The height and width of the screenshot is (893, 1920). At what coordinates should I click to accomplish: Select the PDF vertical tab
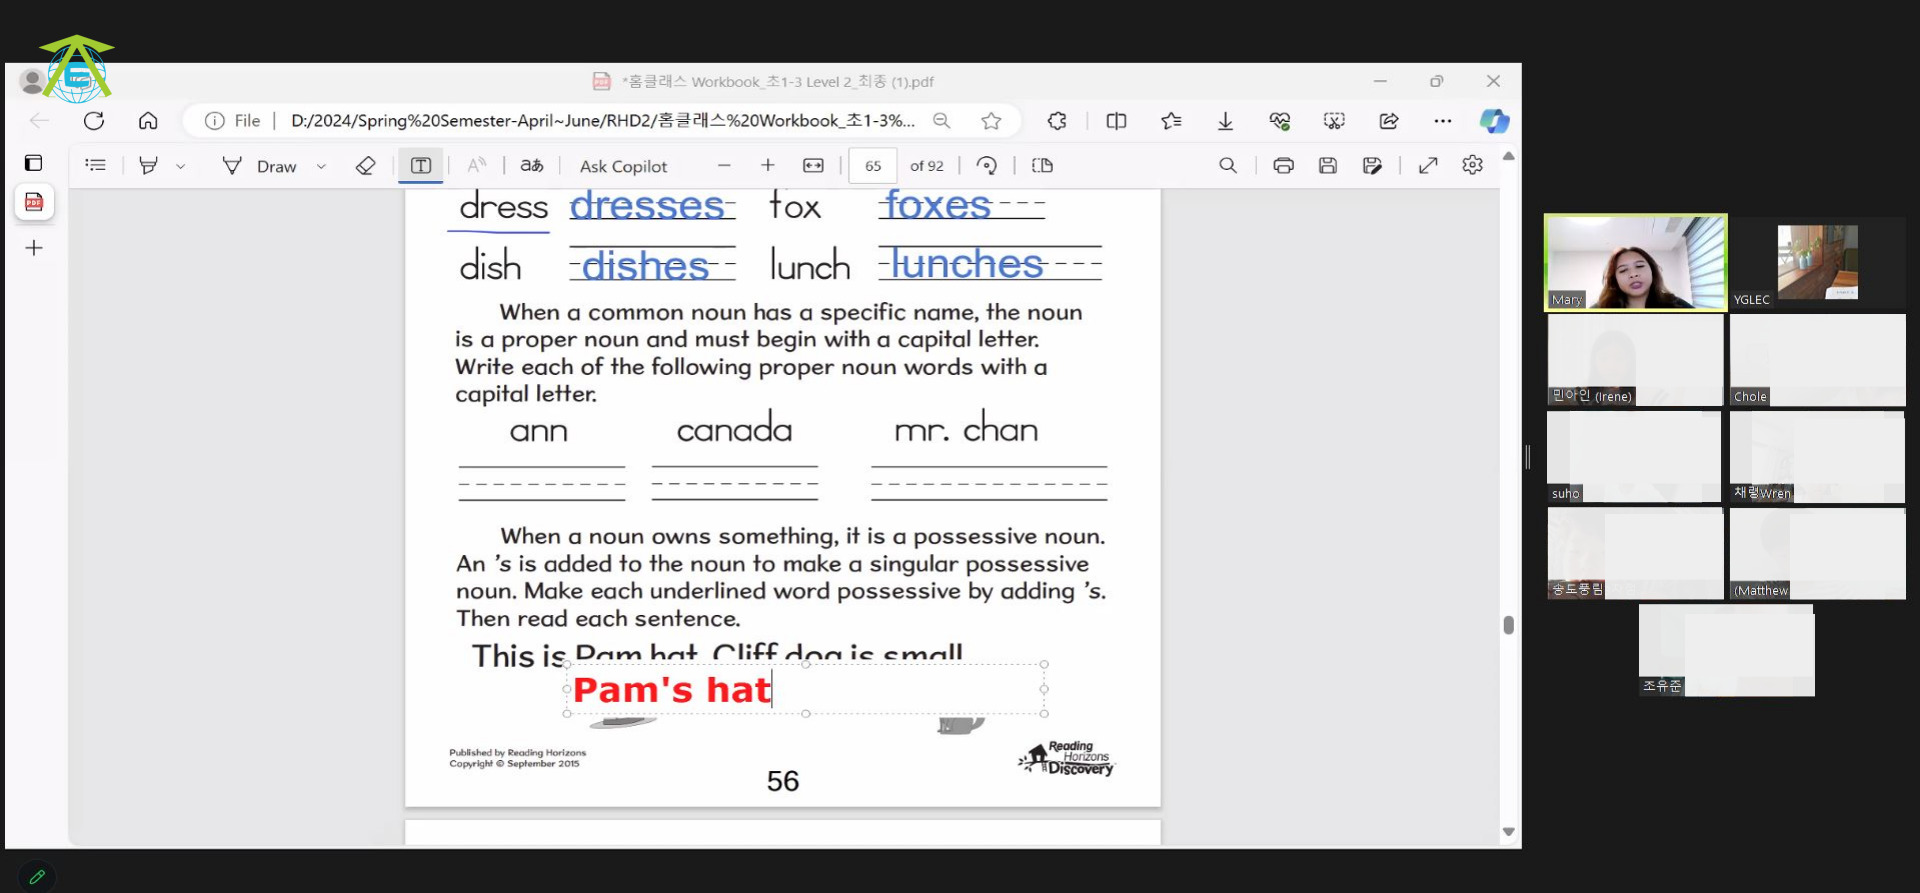pyautogui.click(x=34, y=202)
